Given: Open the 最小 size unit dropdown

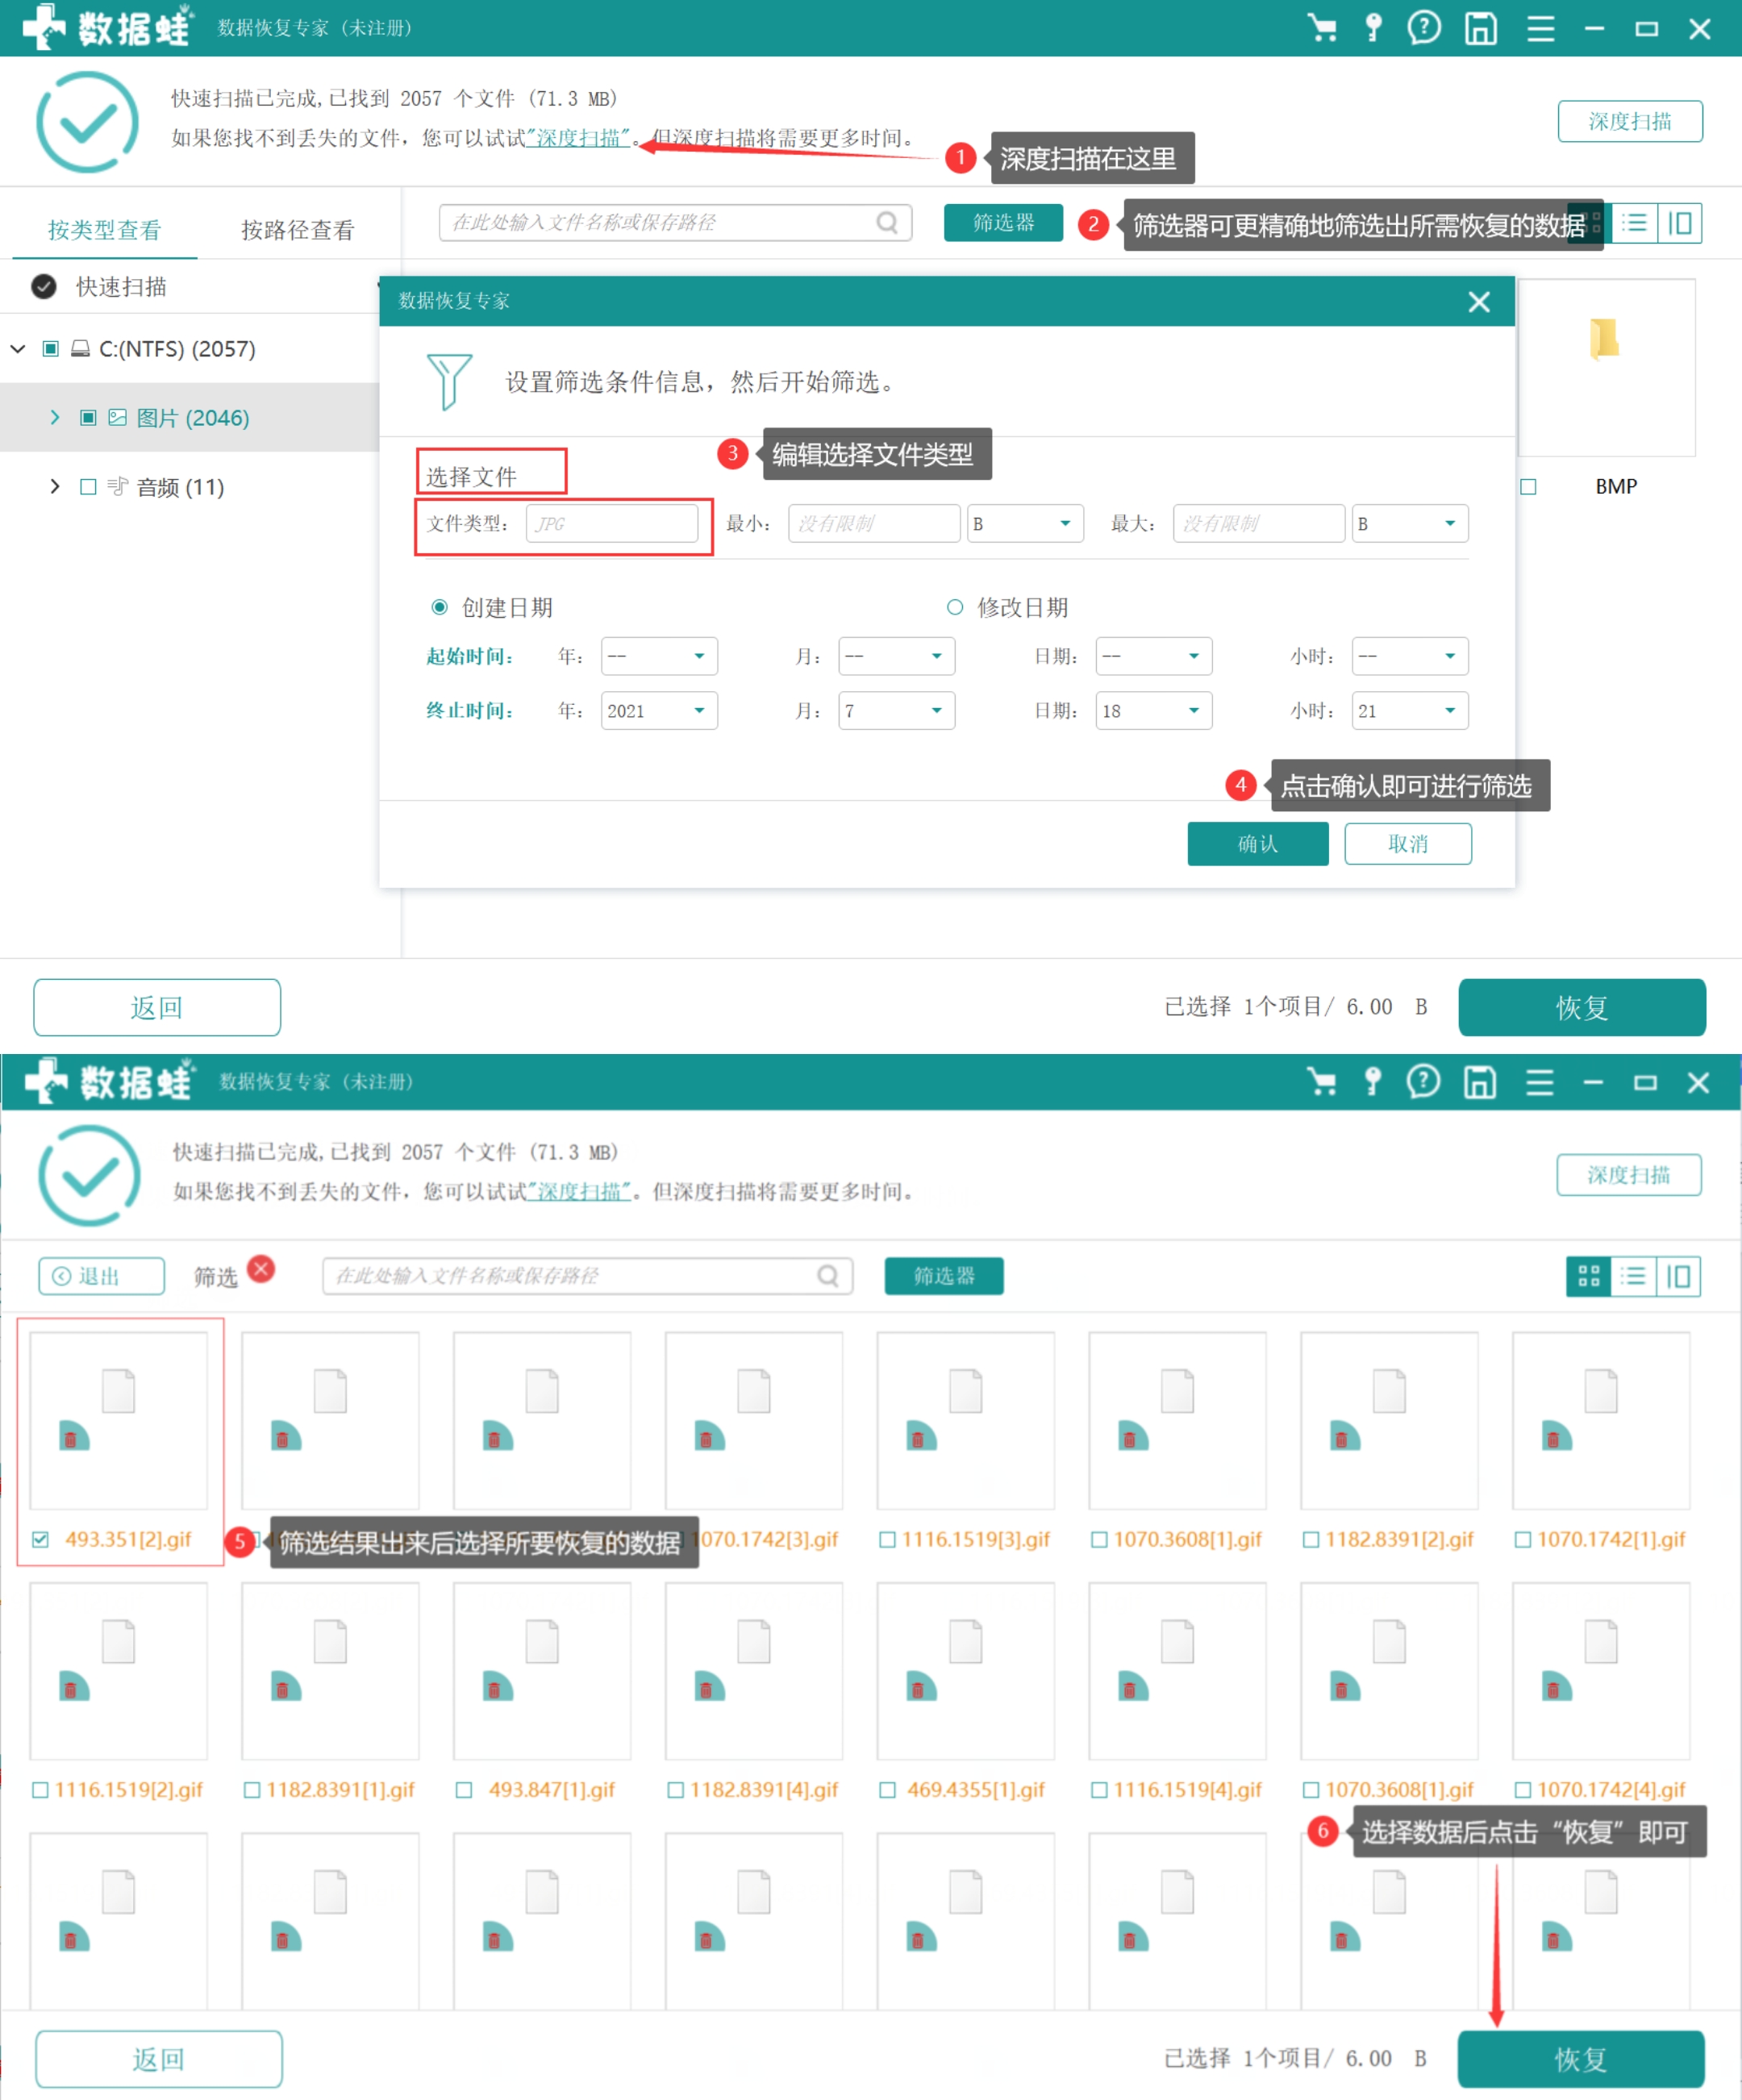Looking at the screenshot, I should [1025, 524].
